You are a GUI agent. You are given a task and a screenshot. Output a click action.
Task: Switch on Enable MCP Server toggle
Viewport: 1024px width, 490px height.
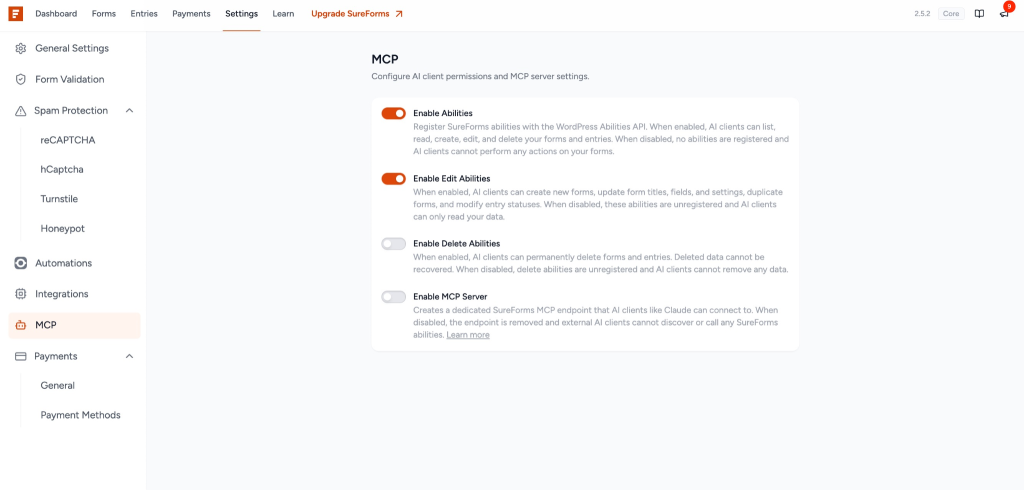(x=394, y=297)
